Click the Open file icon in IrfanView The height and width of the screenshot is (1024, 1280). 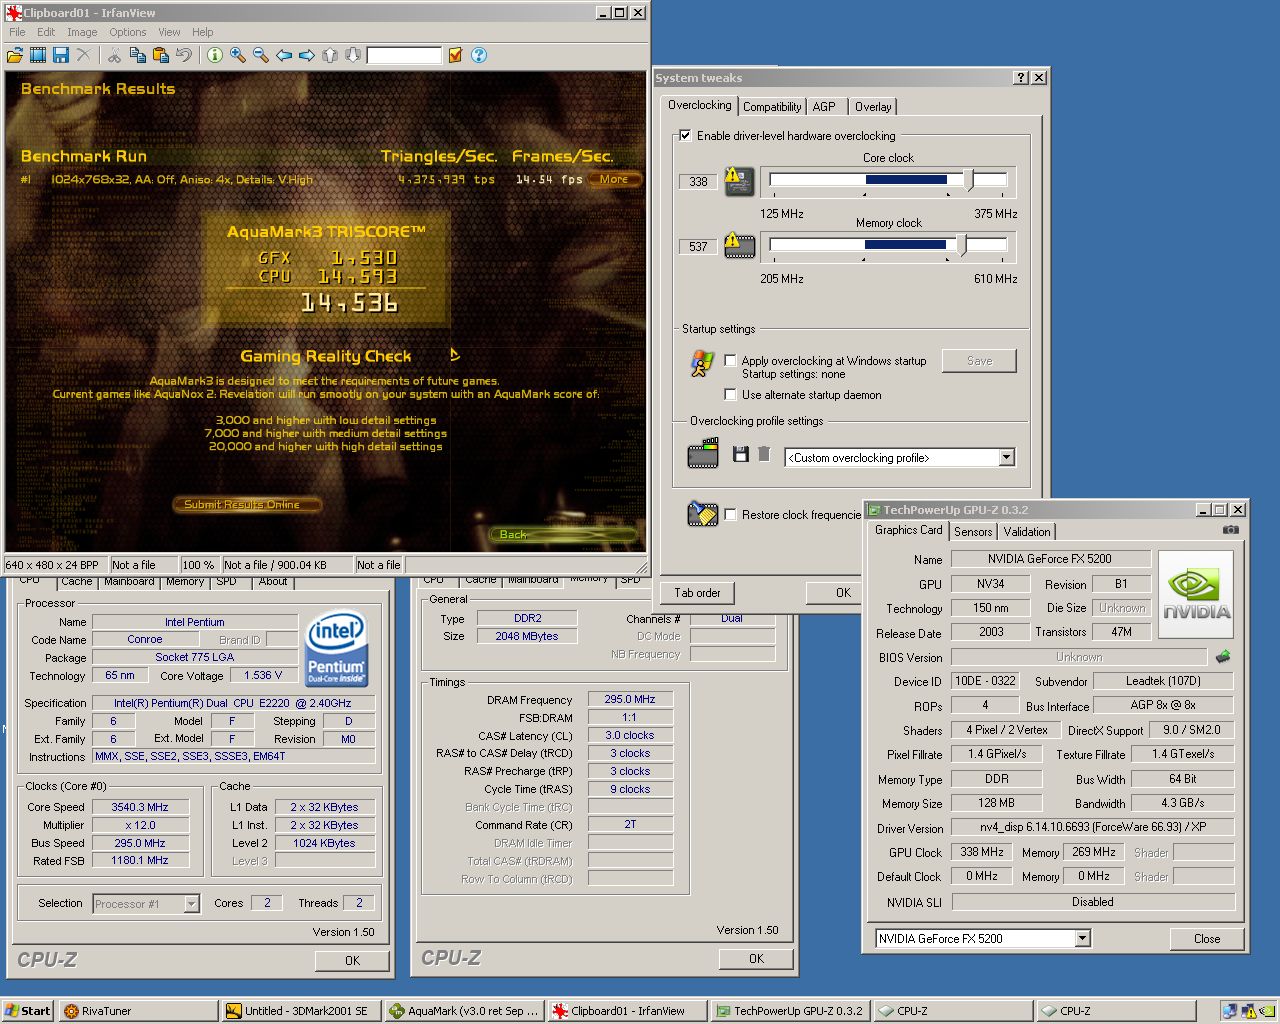(15, 55)
